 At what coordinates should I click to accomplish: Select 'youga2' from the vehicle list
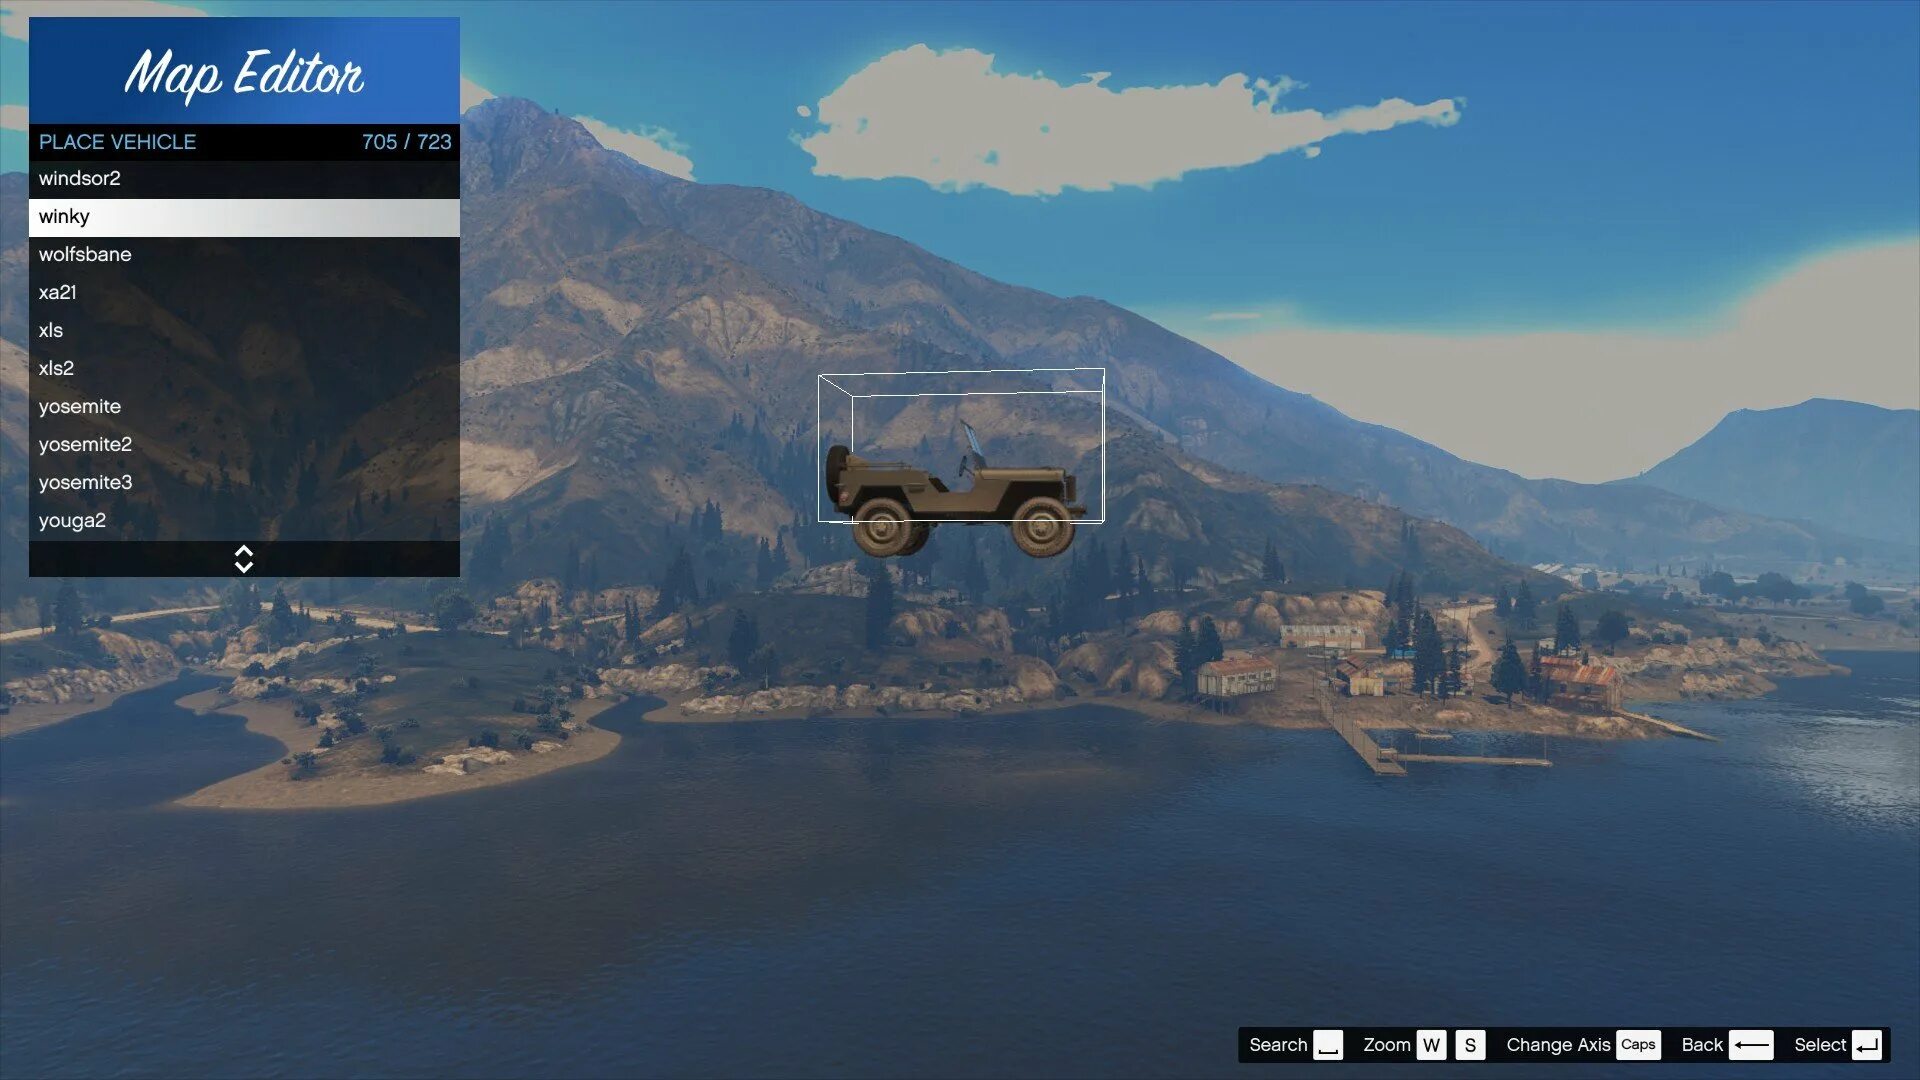73,520
